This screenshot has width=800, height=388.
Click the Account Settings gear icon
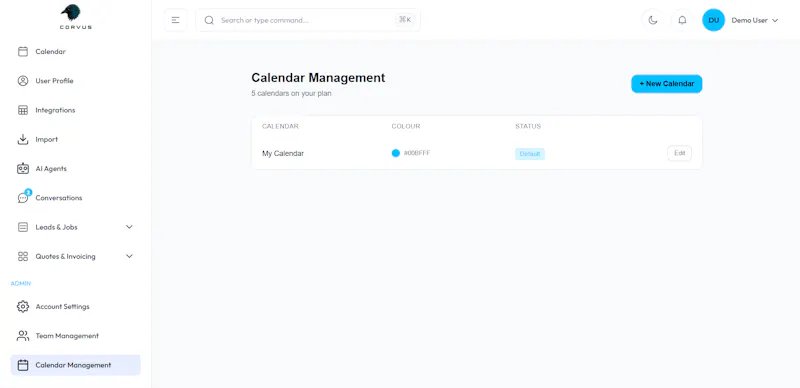pos(23,307)
